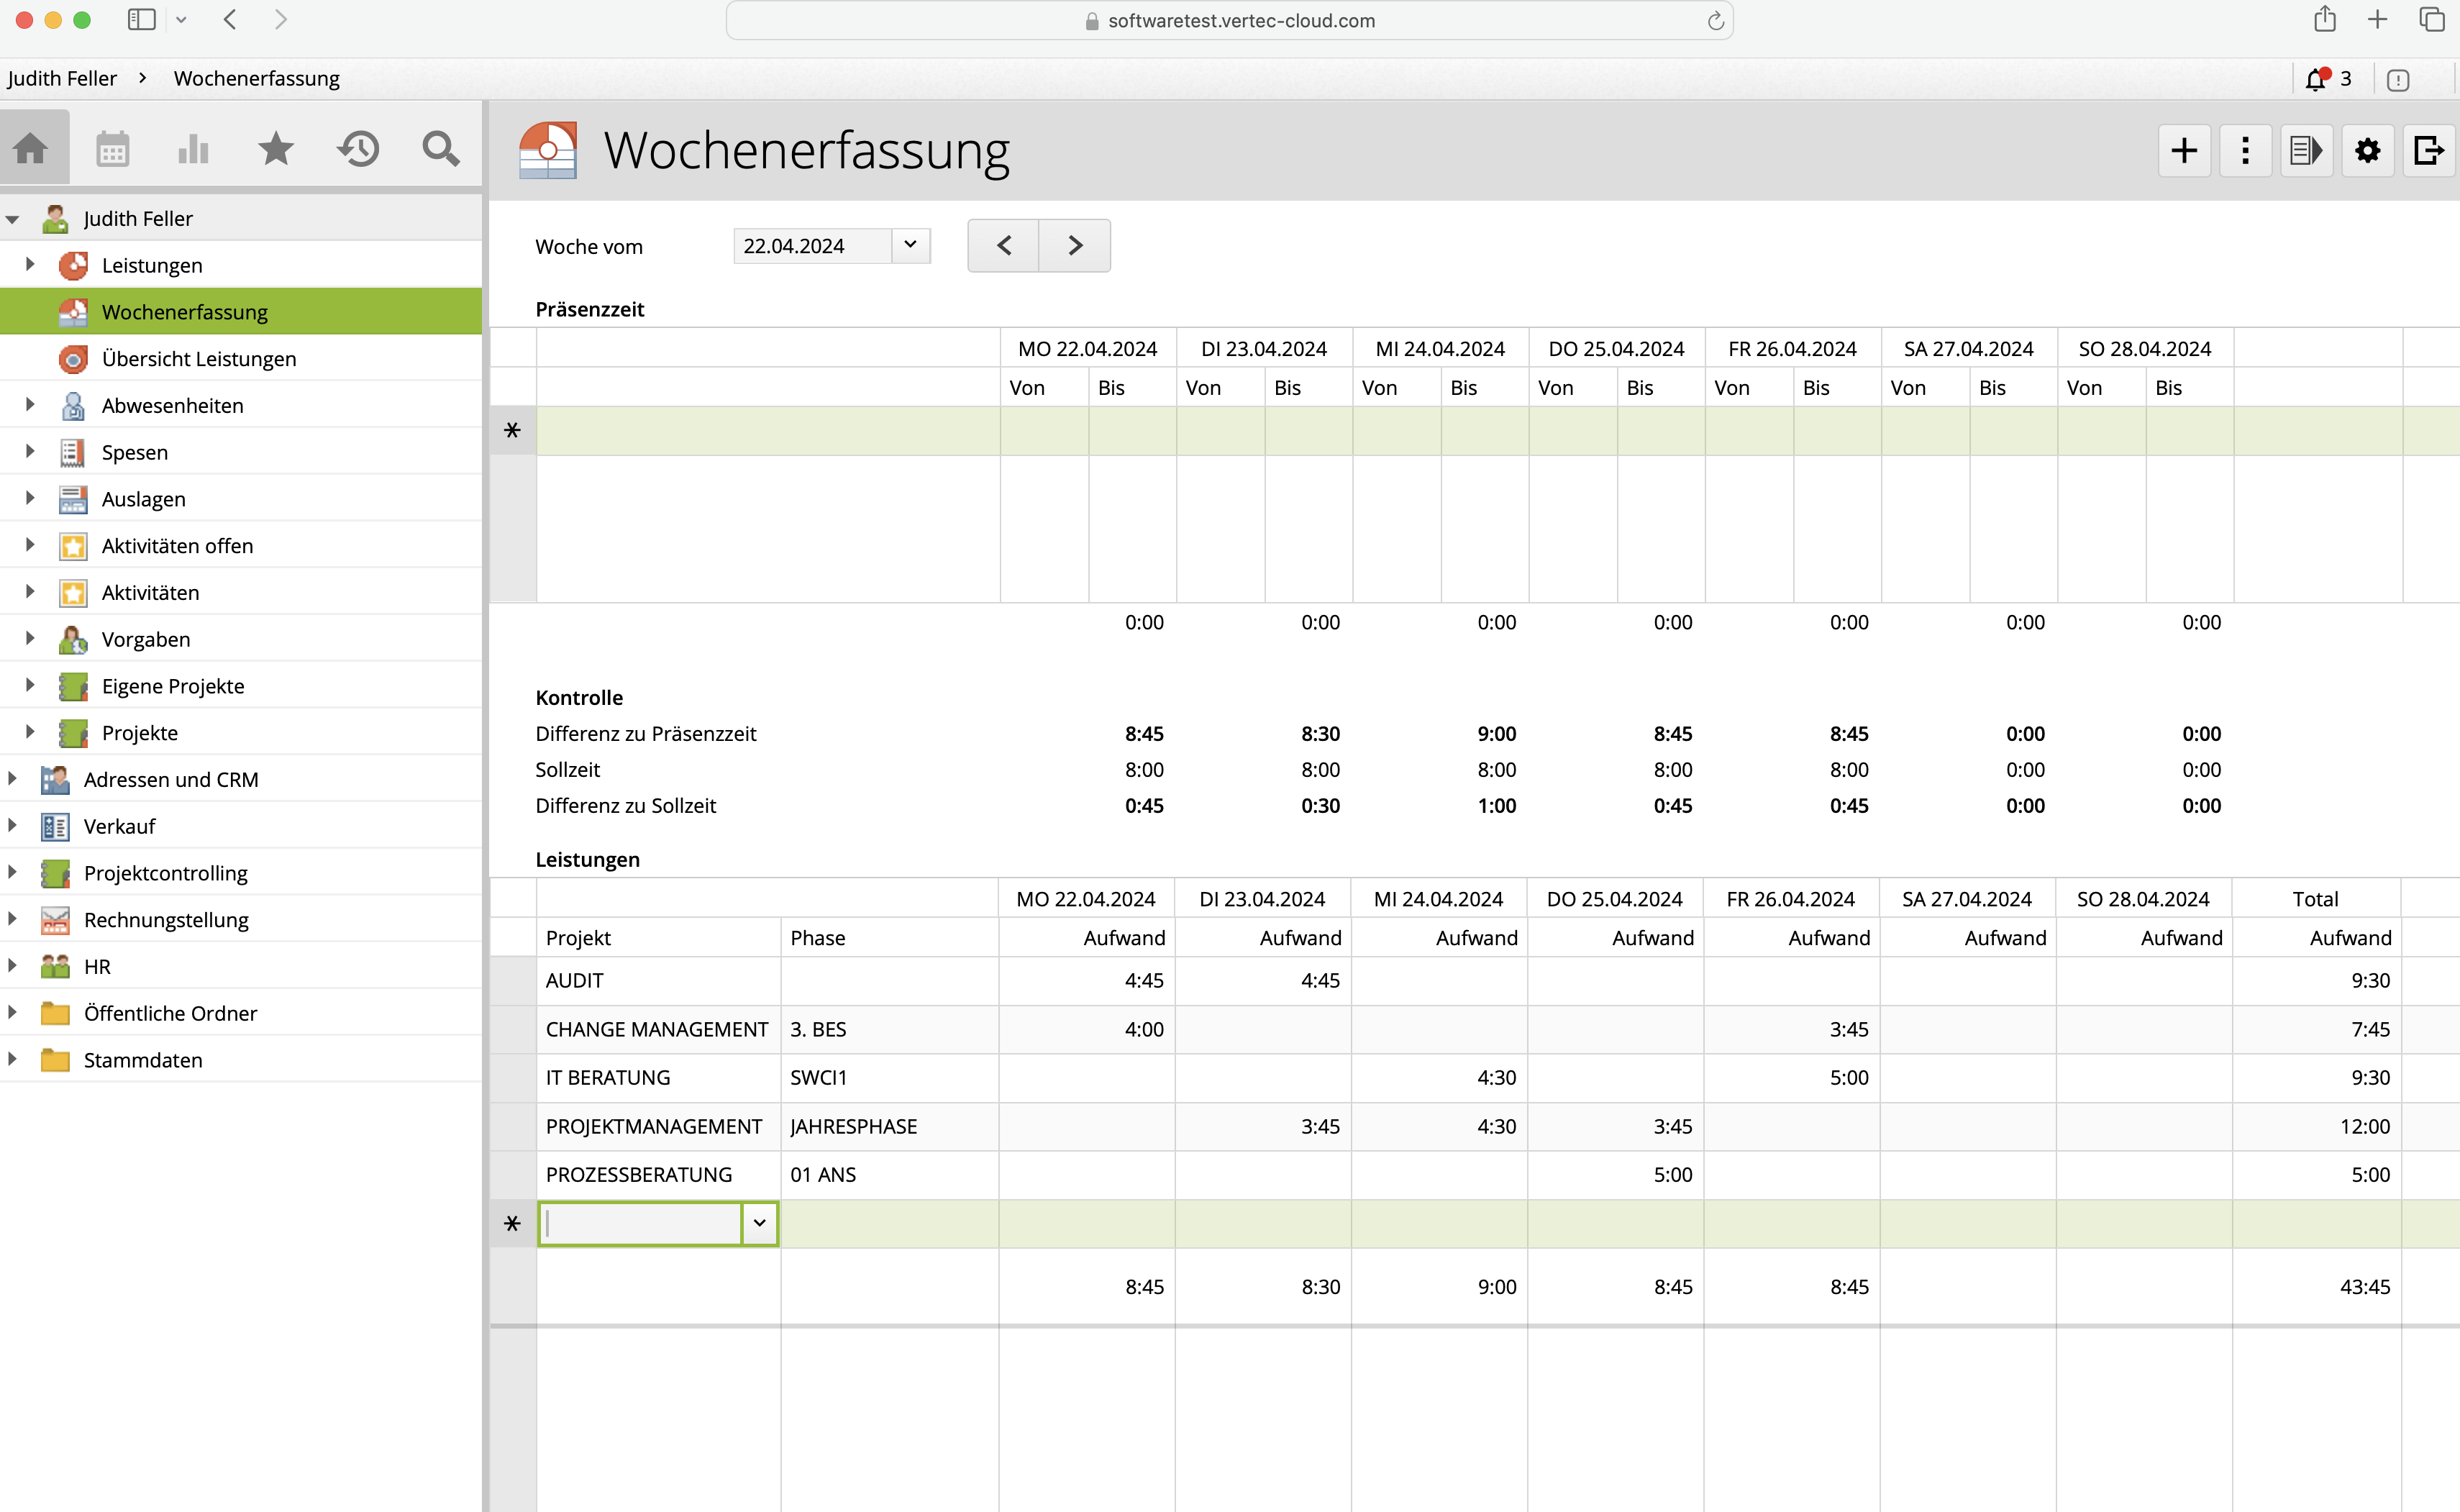The width and height of the screenshot is (2460, 1512).
Task: Open the project selector dropdown in the new row
Action: pyautogui.click(x=759, y=1223)
